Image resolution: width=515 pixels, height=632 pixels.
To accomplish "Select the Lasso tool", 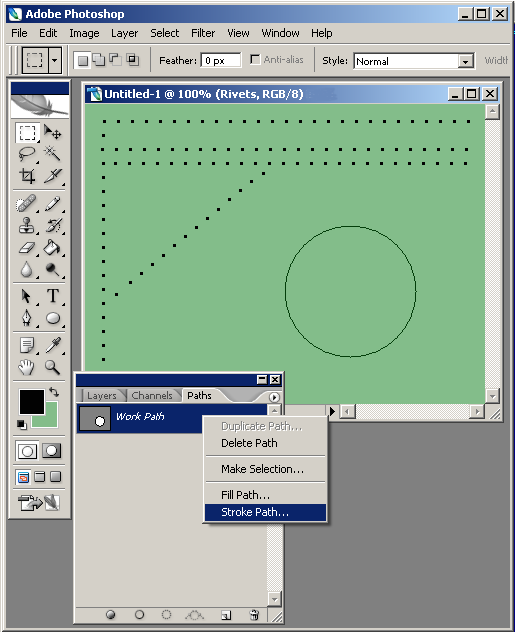I will (27, 154).
